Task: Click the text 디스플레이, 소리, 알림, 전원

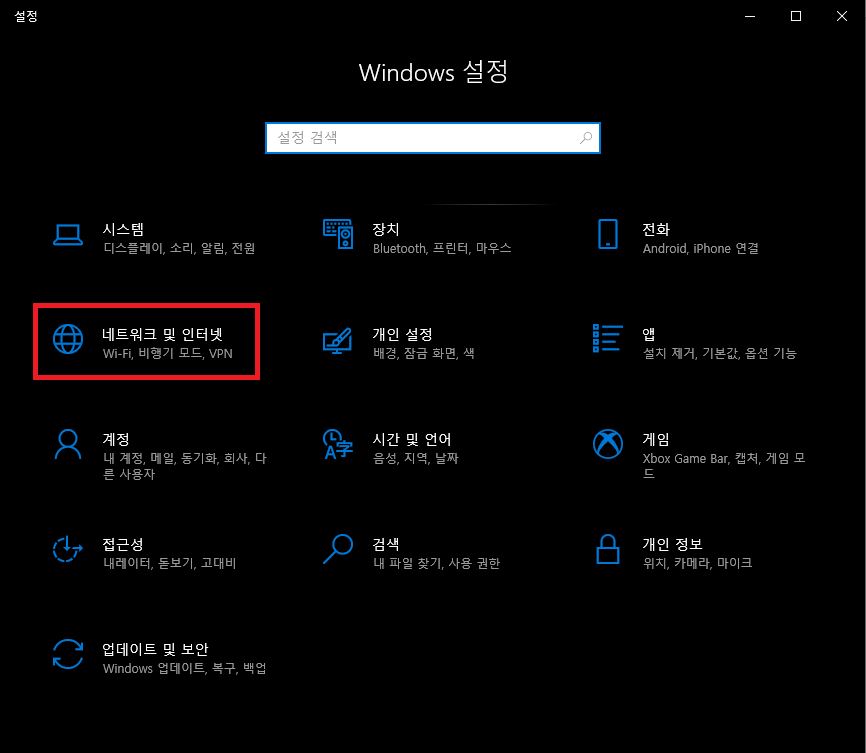Action: [179, 249]
